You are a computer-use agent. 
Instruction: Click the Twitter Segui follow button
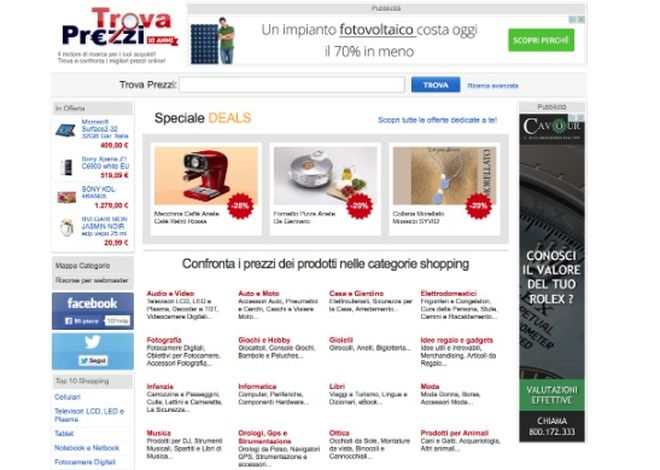93,361
